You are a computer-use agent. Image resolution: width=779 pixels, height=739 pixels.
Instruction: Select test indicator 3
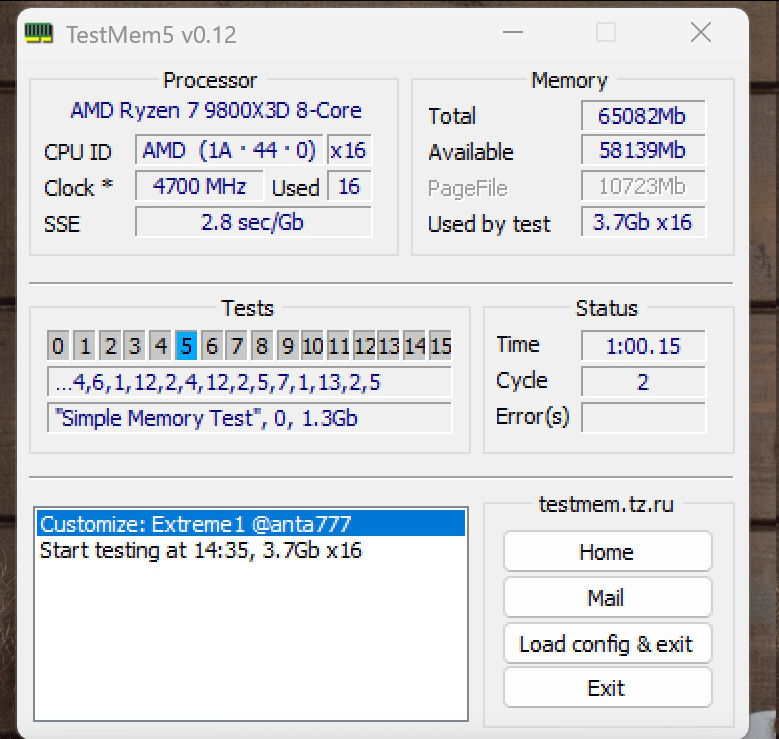135,345
